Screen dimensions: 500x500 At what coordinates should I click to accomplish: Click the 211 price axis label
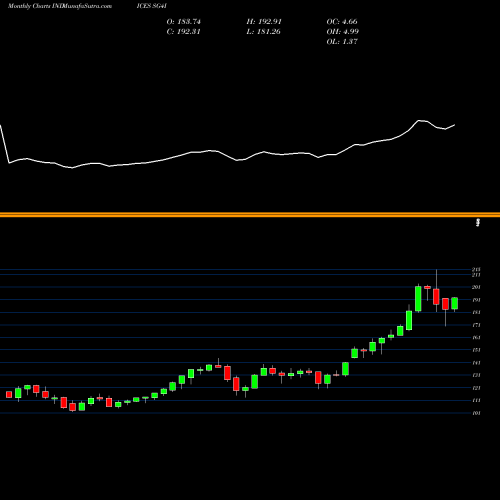click(x=476, y=275)
